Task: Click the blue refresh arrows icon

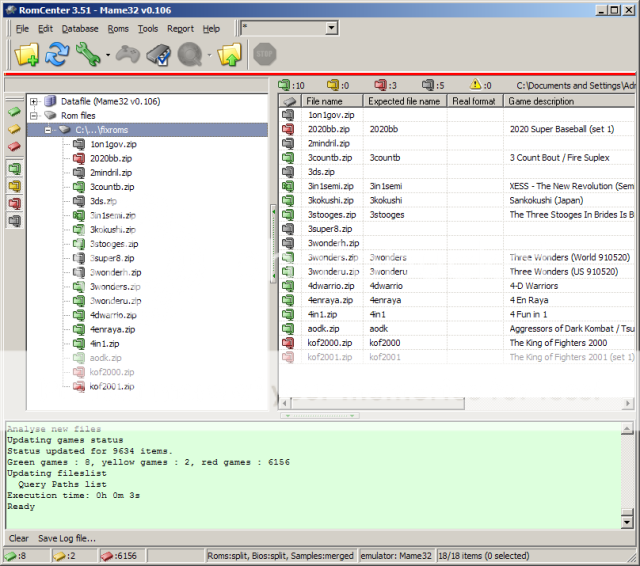Action: point(57,56)
